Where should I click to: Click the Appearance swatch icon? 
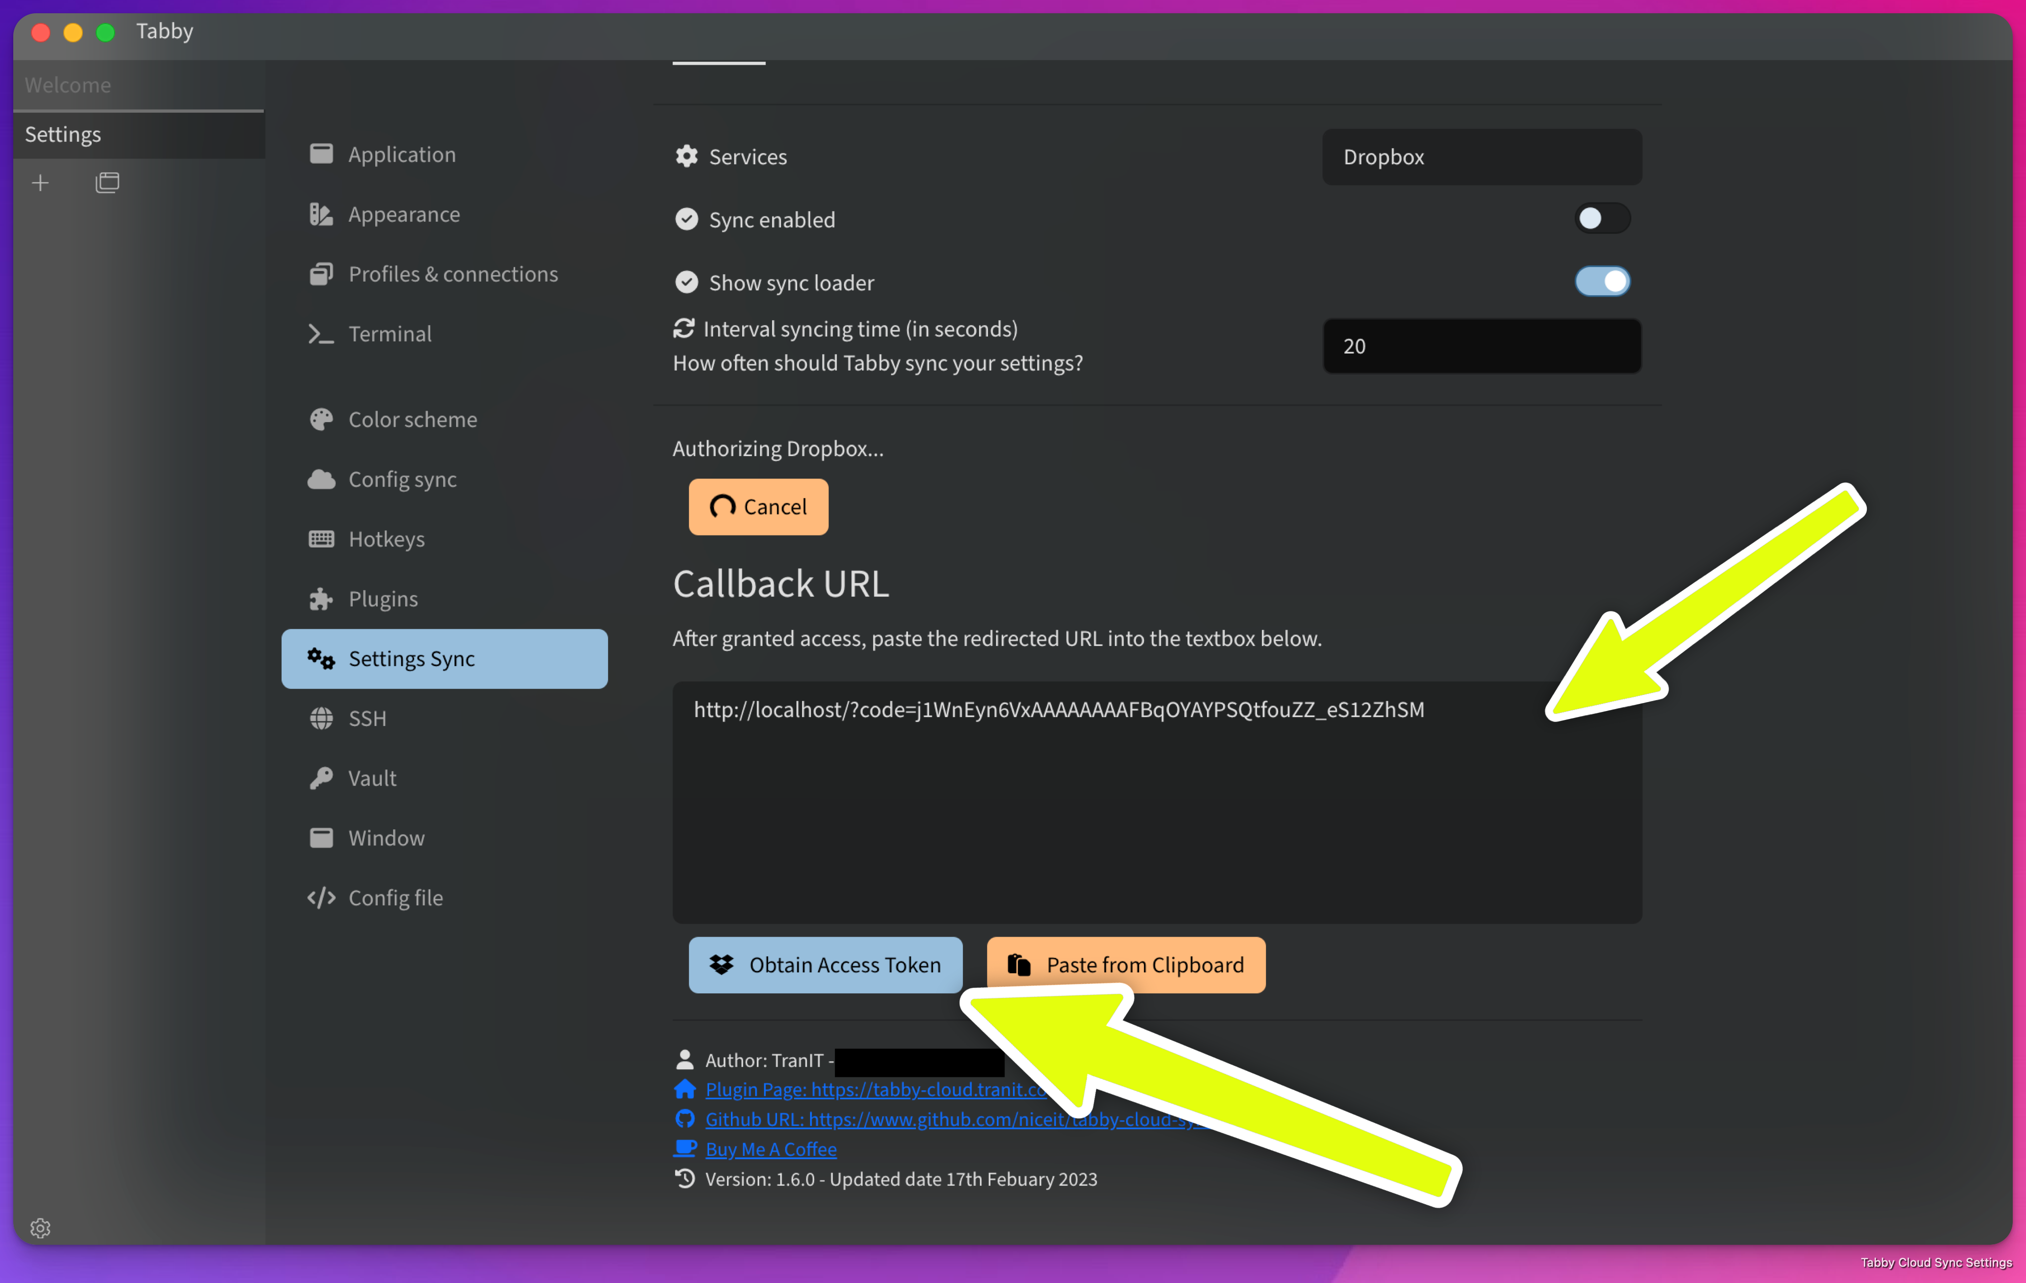click(x=321, y=214)
